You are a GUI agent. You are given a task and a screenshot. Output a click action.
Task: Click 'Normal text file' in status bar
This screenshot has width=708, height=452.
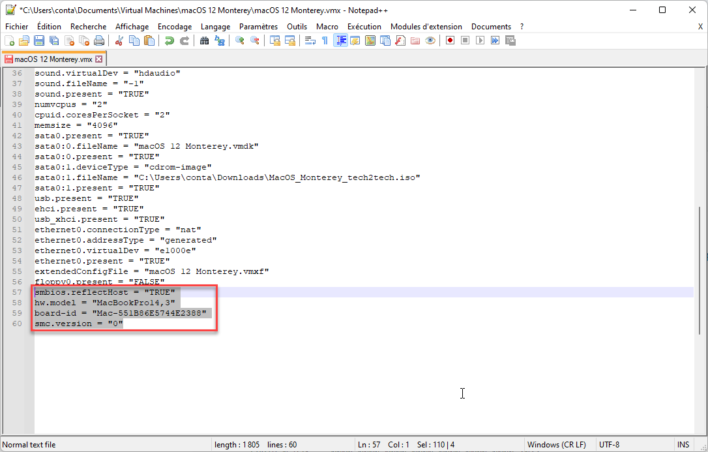(x=29, y=445)
